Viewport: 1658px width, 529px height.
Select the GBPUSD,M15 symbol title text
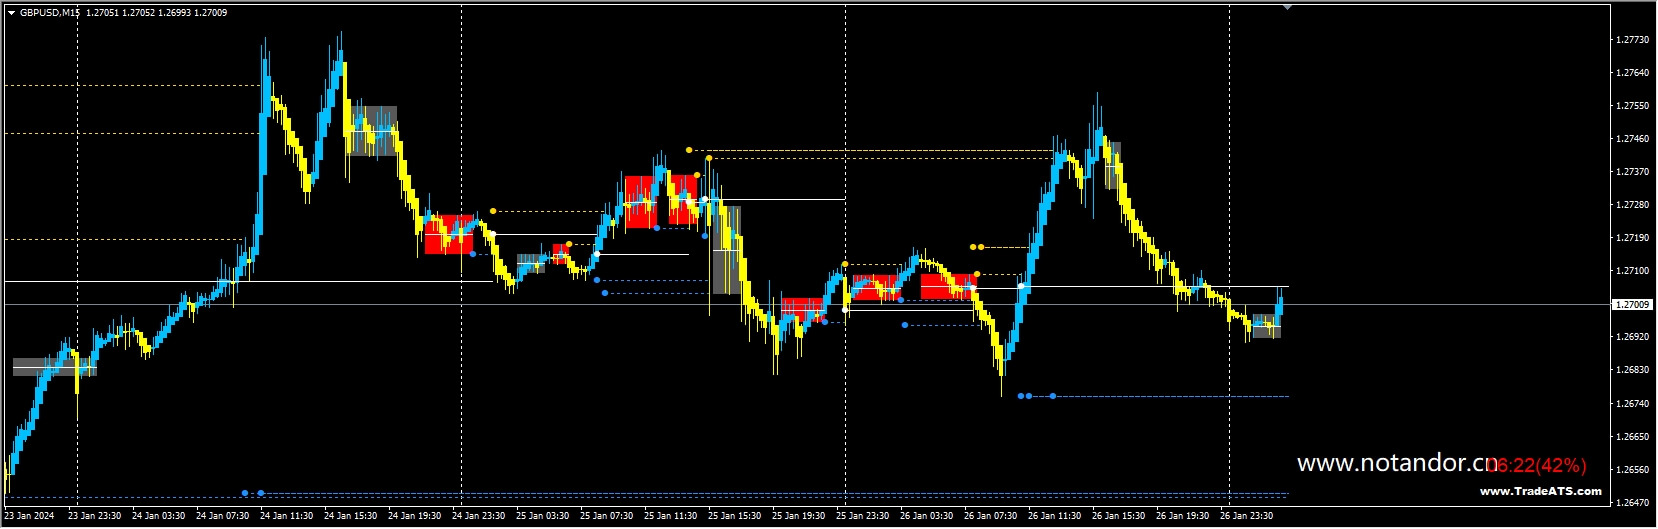(50, 13)
